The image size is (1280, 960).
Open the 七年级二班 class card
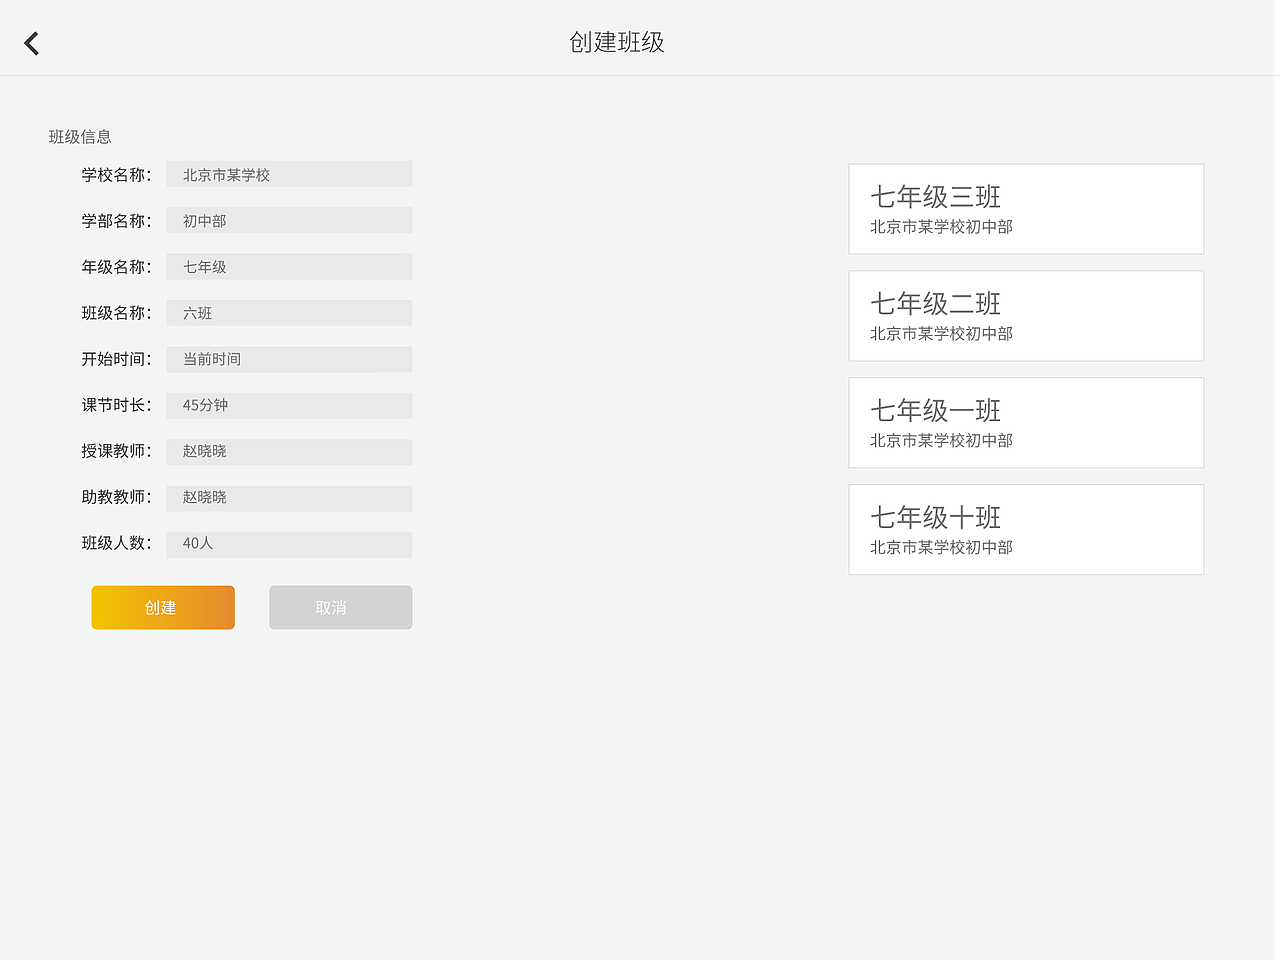coord(1026,315)
